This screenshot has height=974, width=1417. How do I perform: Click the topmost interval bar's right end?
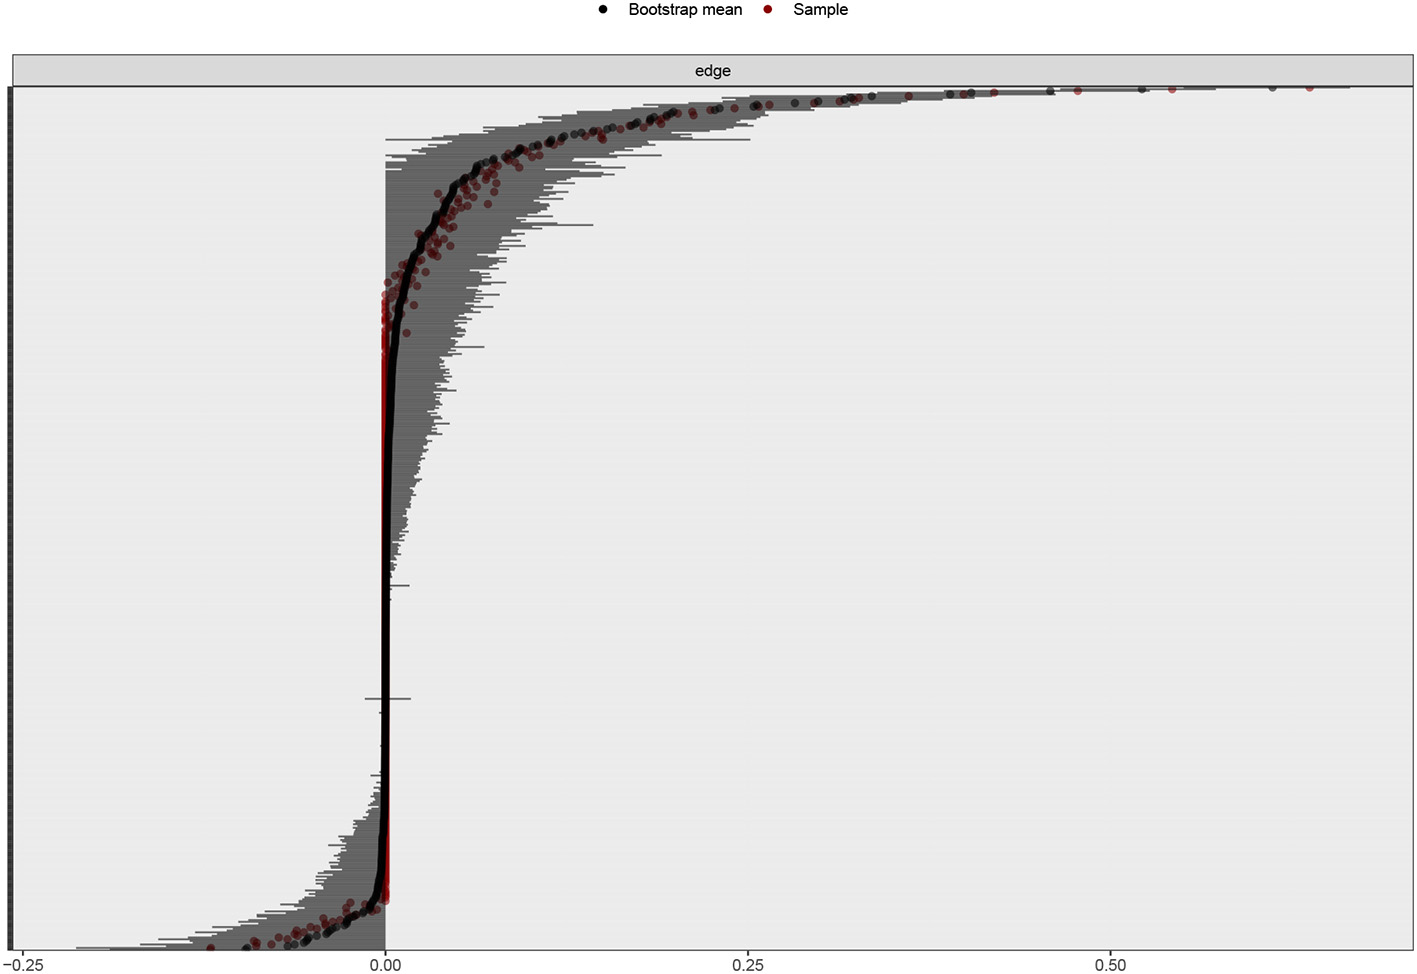(x=1349, y=87)
